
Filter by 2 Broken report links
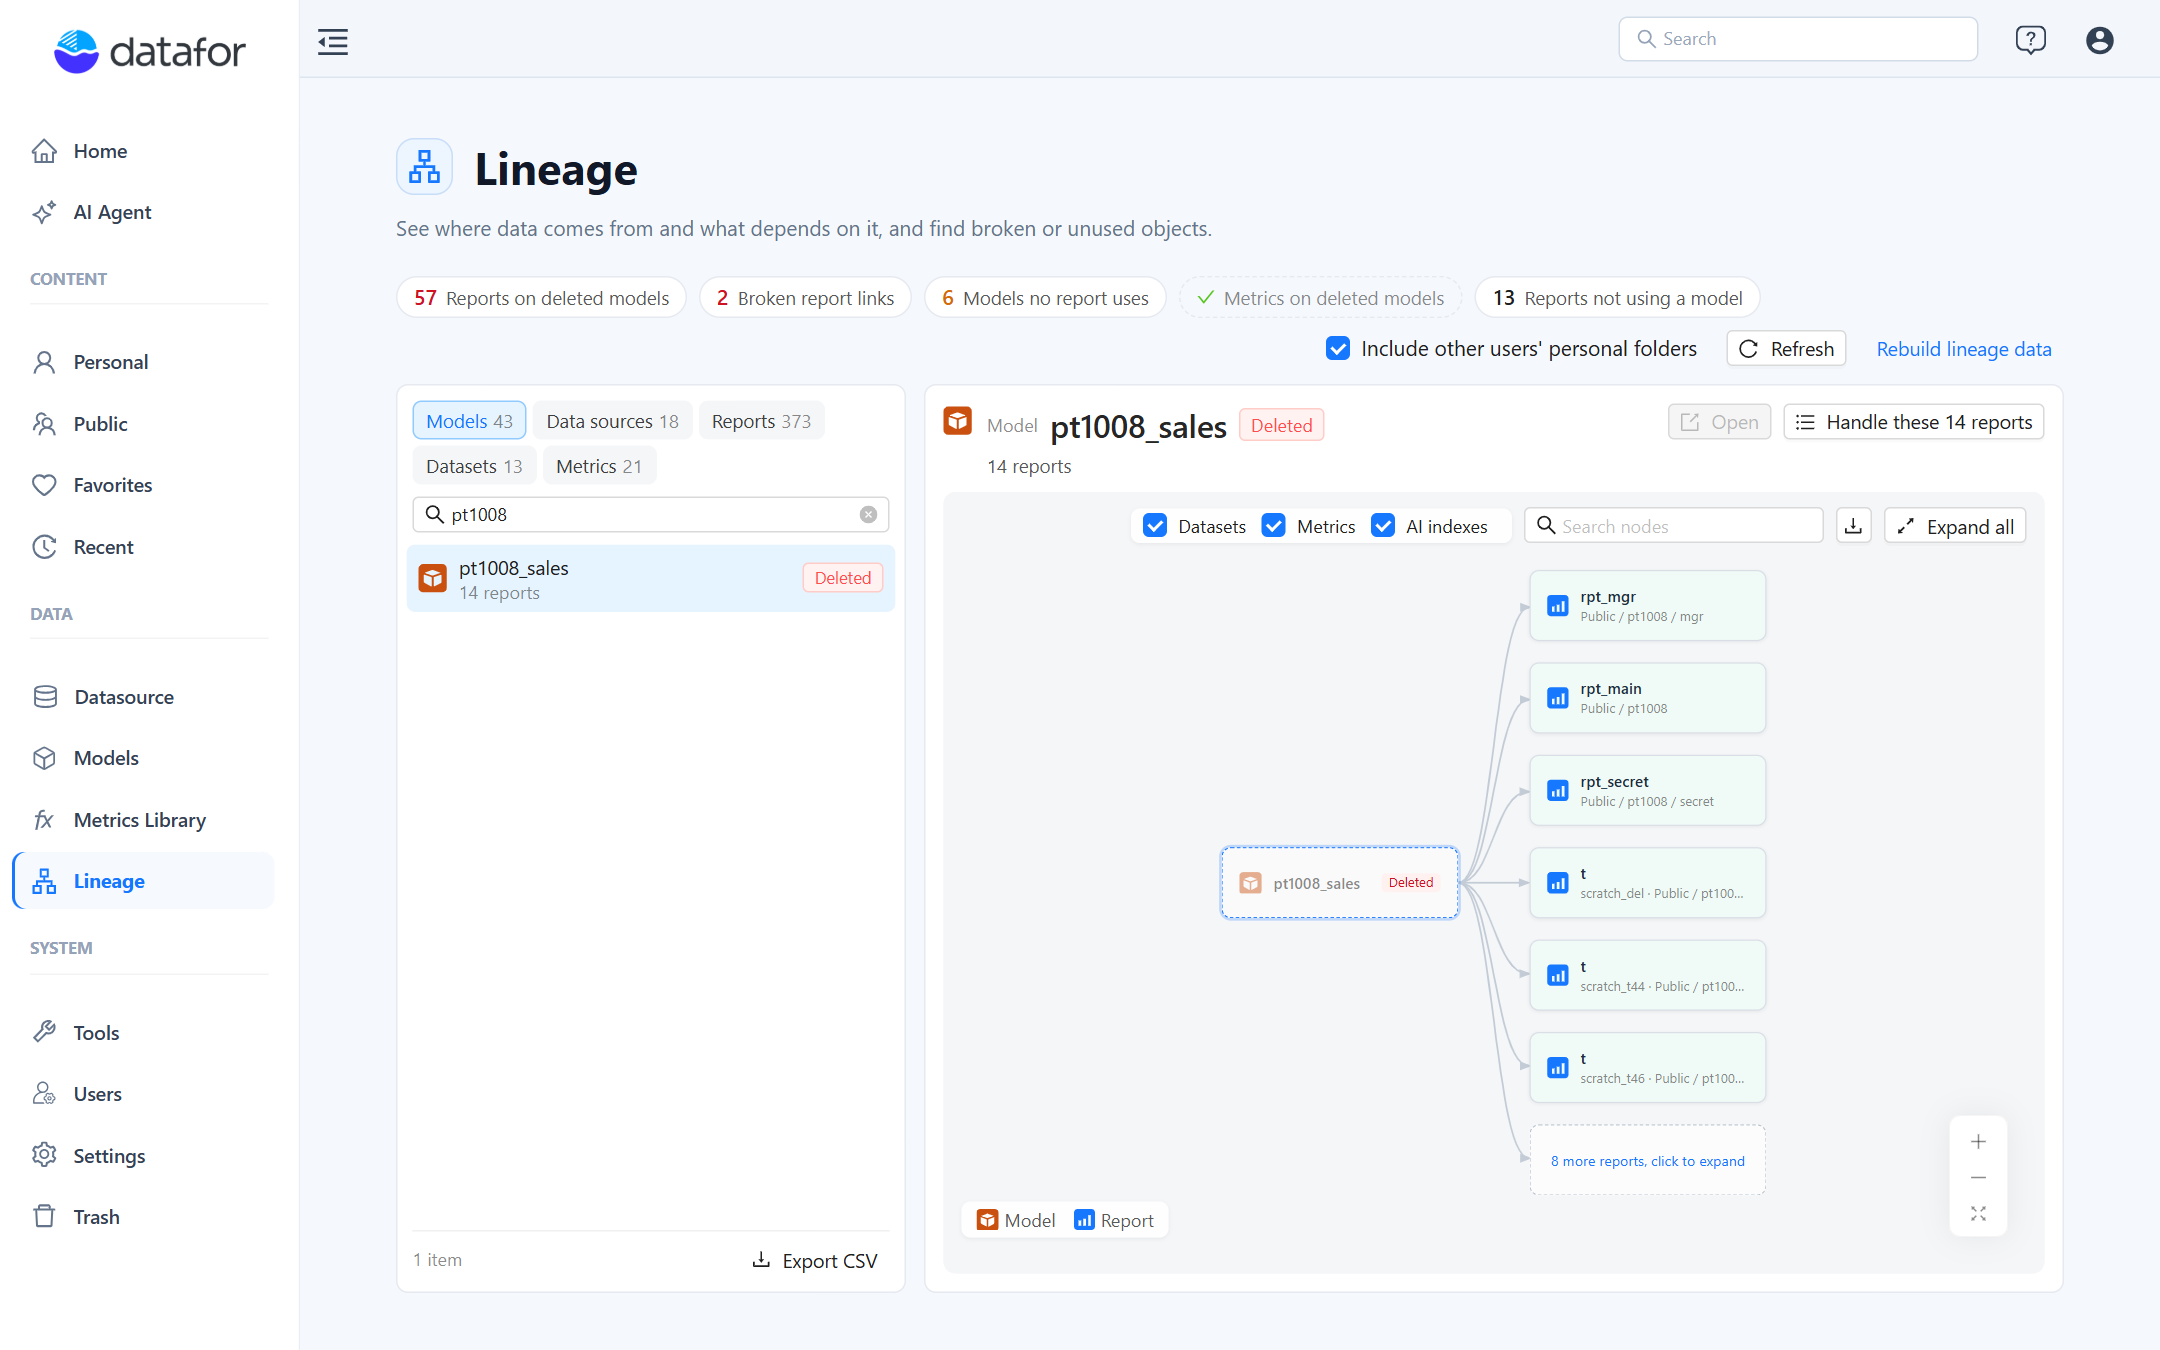click(805, 298)
